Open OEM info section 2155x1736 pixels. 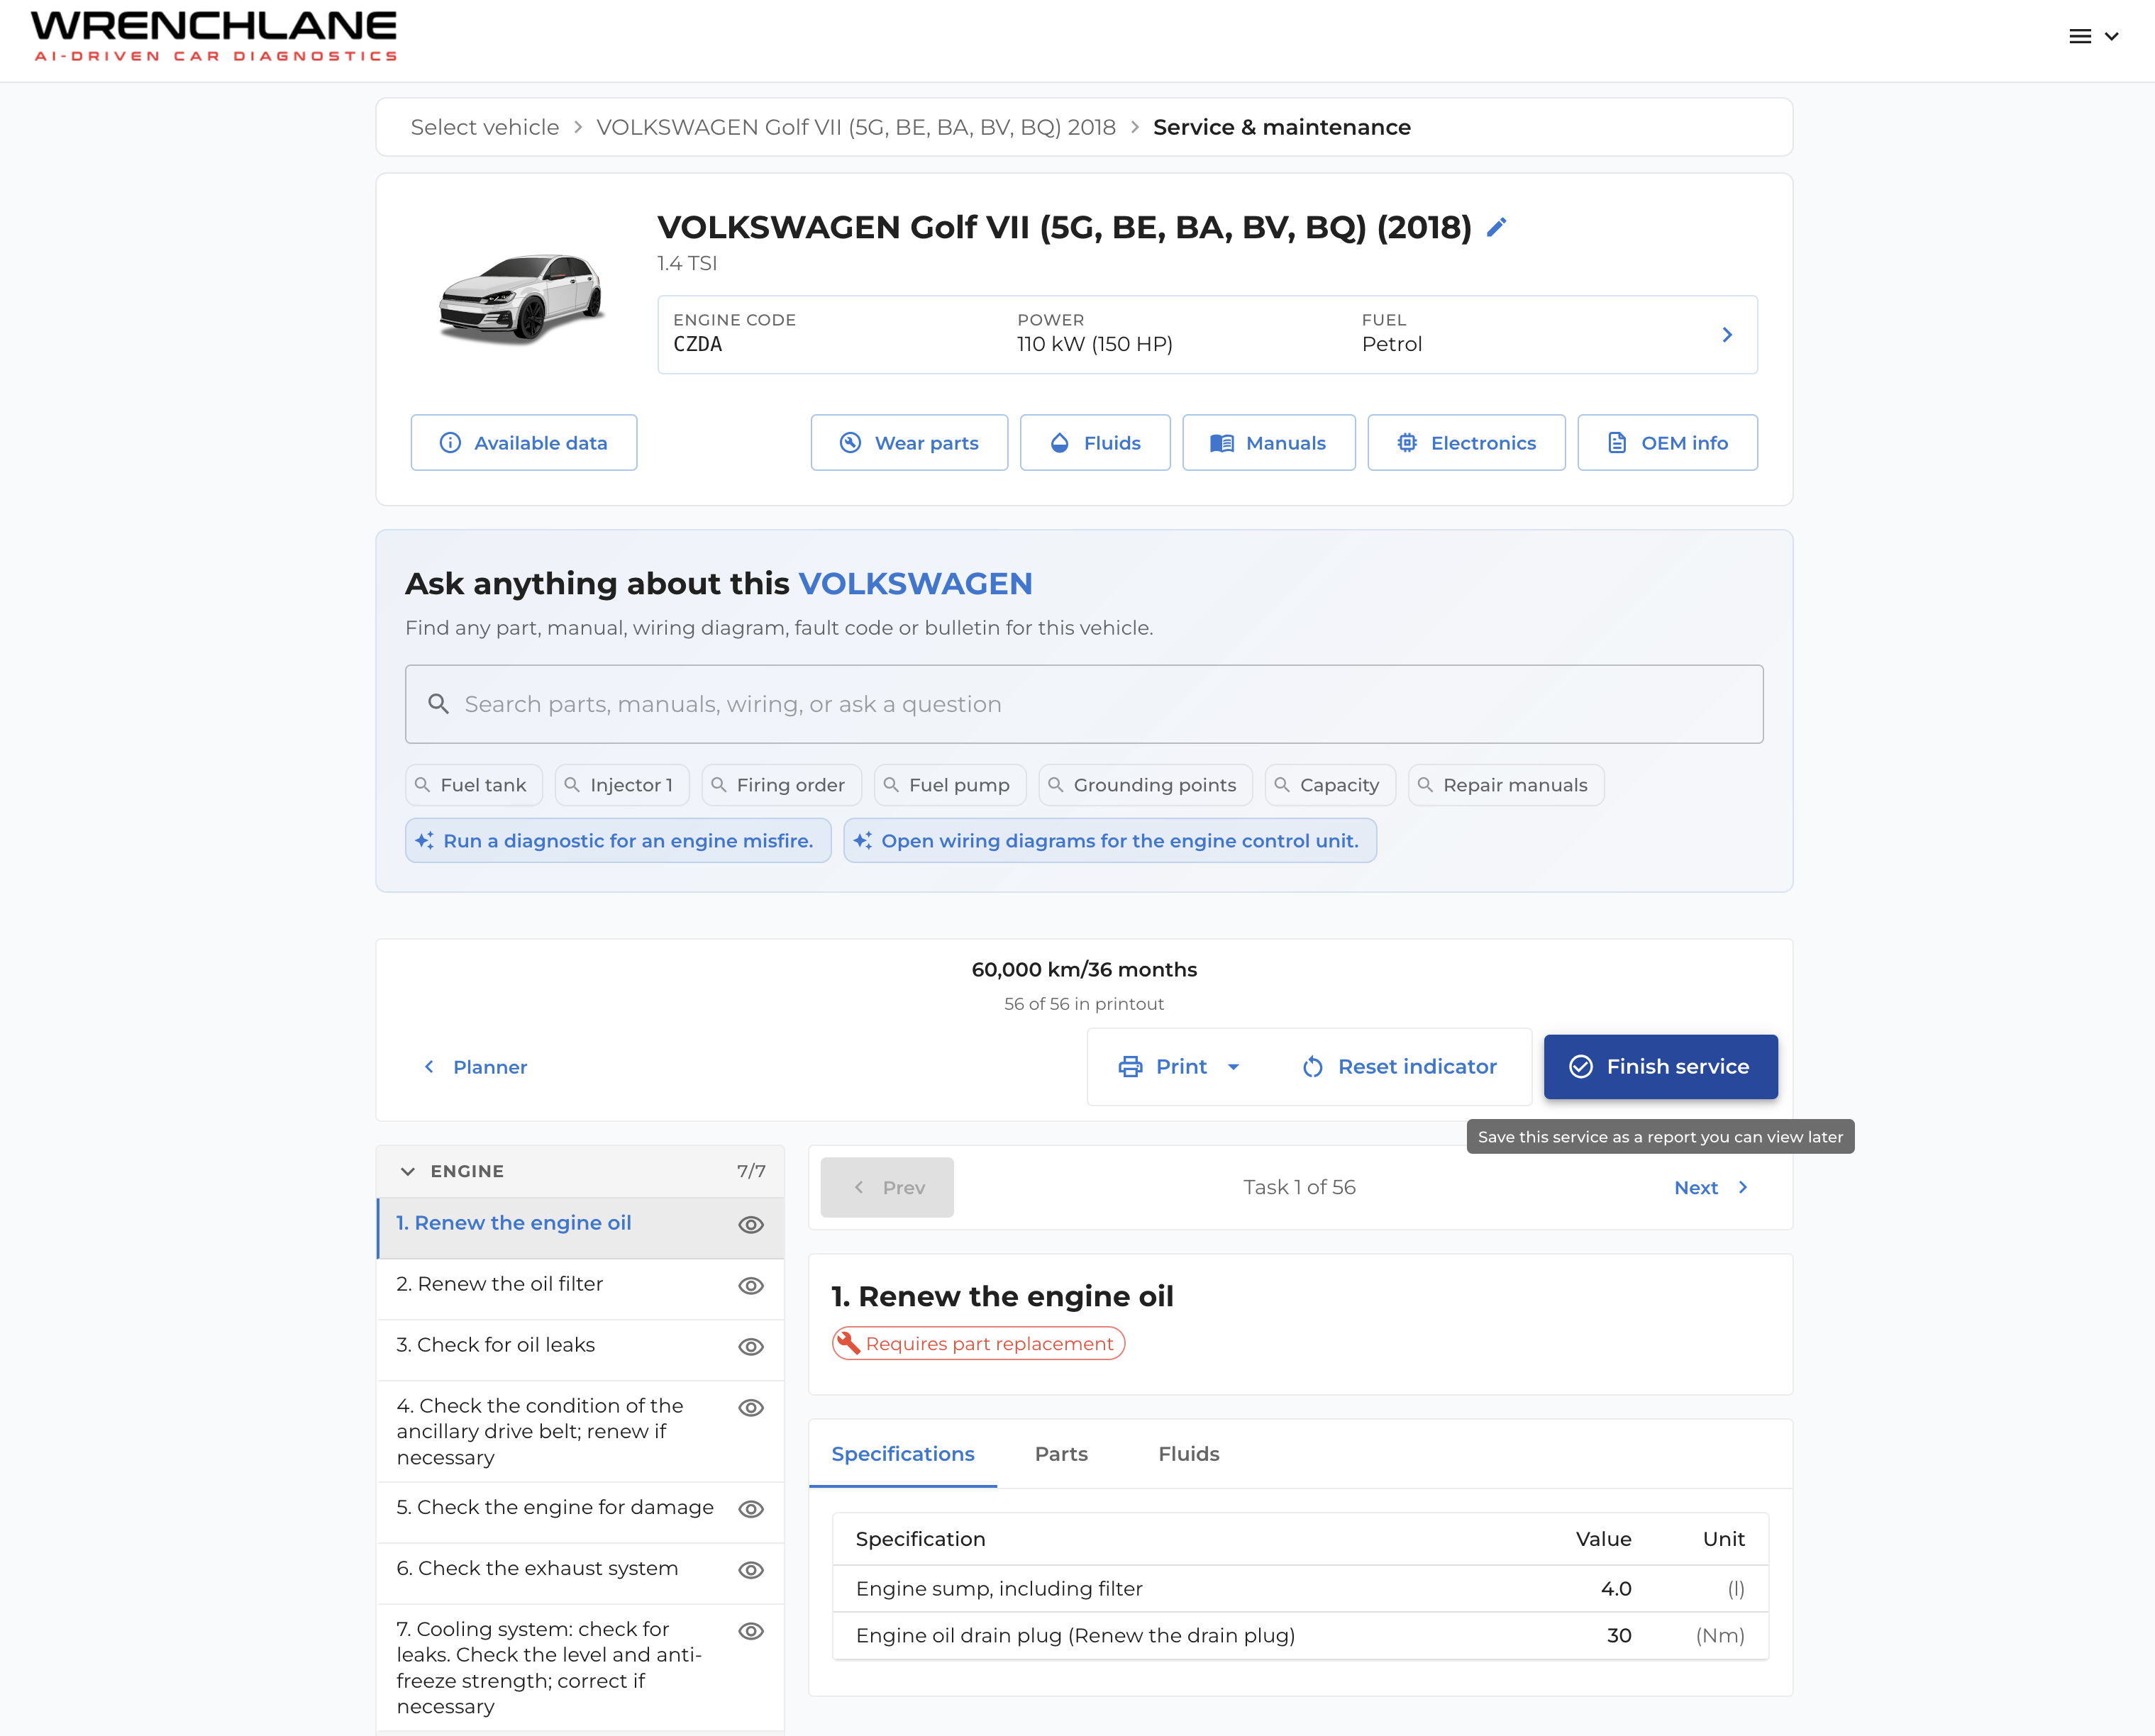(x=1667, y=443)
